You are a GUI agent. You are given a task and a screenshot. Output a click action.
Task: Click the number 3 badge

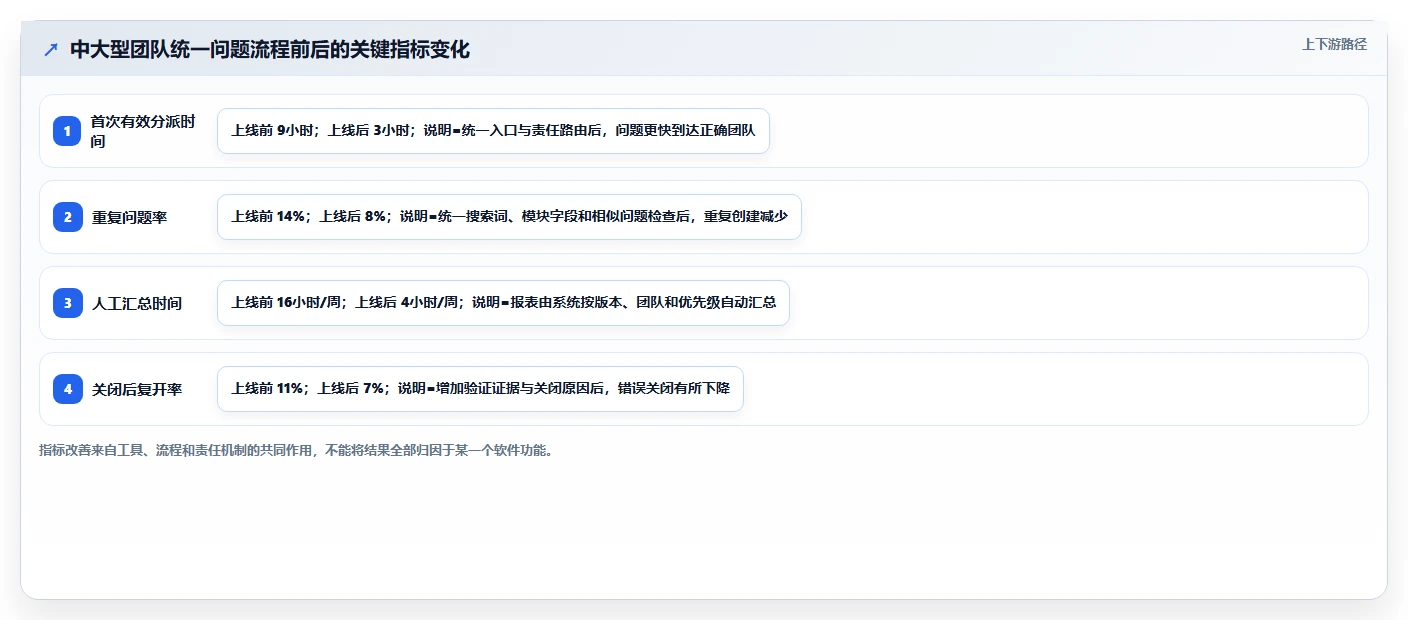click(68, 303)
